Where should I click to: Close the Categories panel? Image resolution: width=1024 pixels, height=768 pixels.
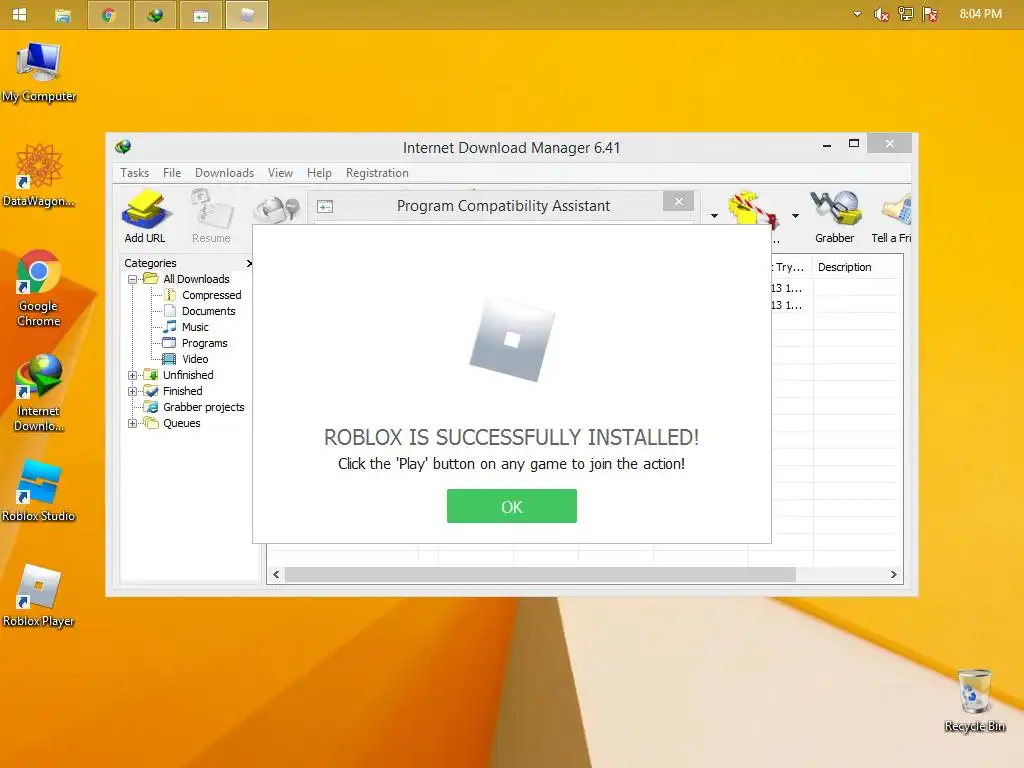[249, 263]
